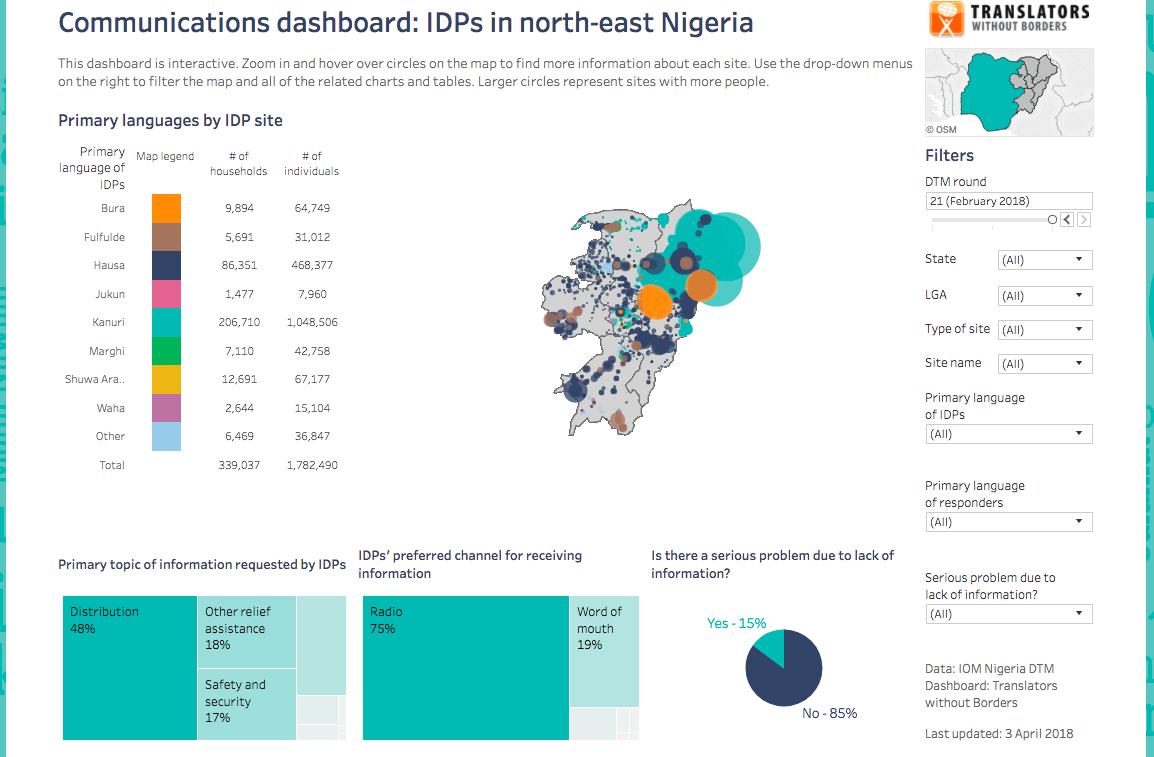Step forward to the next DTM round
The width and height of the screenshot is (1154, 757).
point(1084,220)
